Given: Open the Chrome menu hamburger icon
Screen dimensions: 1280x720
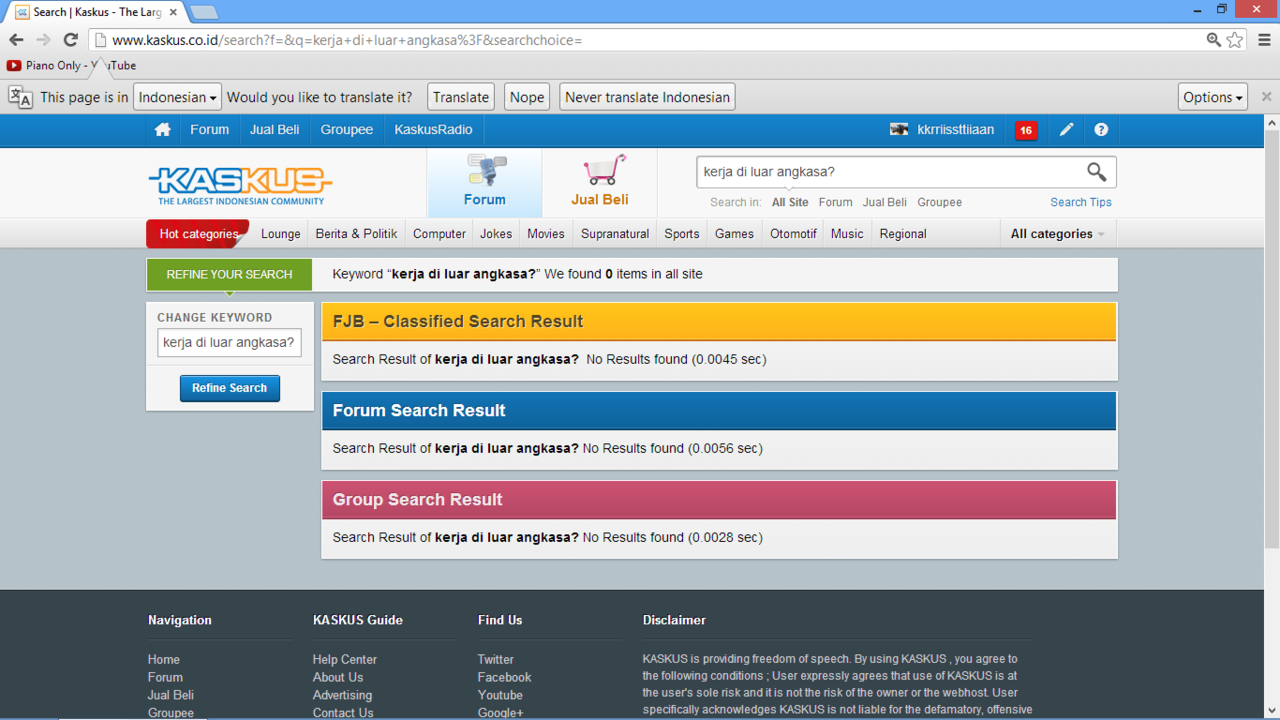Looking at the screenshot, I should [1265, 40].
